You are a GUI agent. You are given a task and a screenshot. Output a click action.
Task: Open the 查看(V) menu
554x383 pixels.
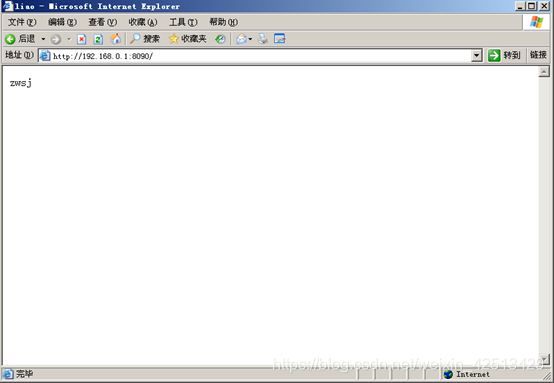102,22
